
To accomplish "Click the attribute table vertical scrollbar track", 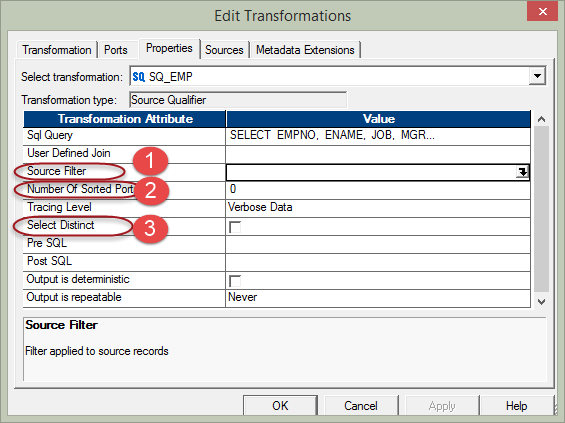I will pos(541,209).
